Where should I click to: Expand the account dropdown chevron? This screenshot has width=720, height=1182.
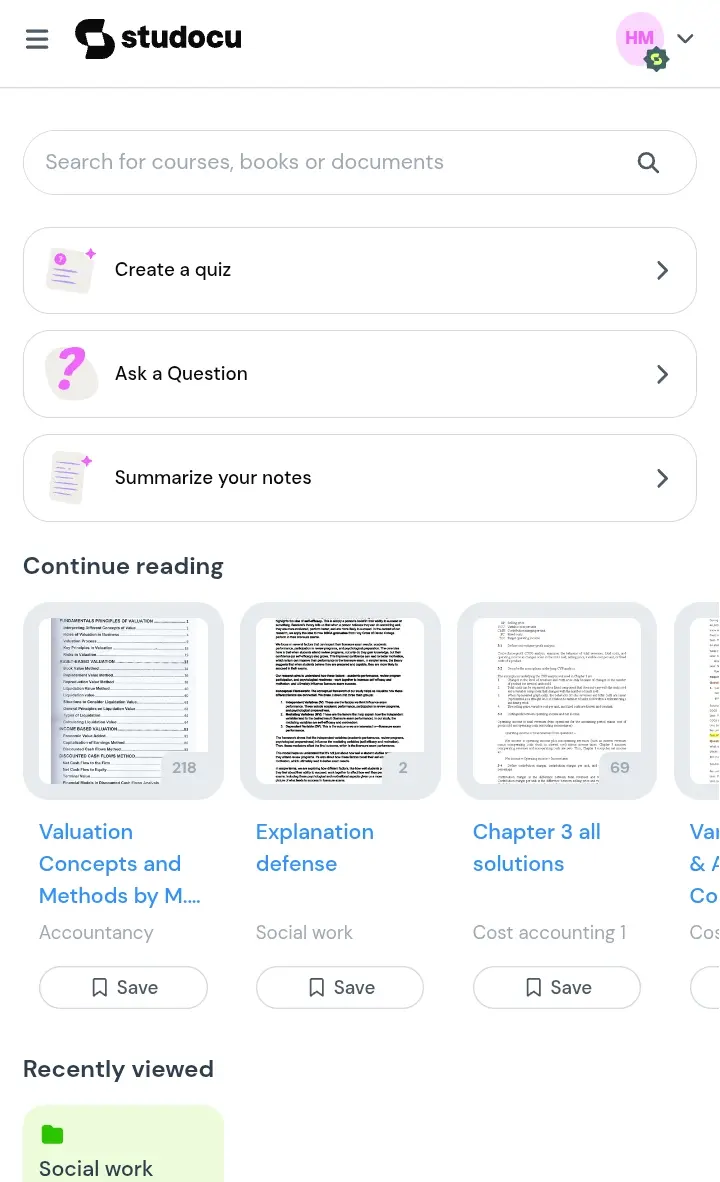(685, 38)
